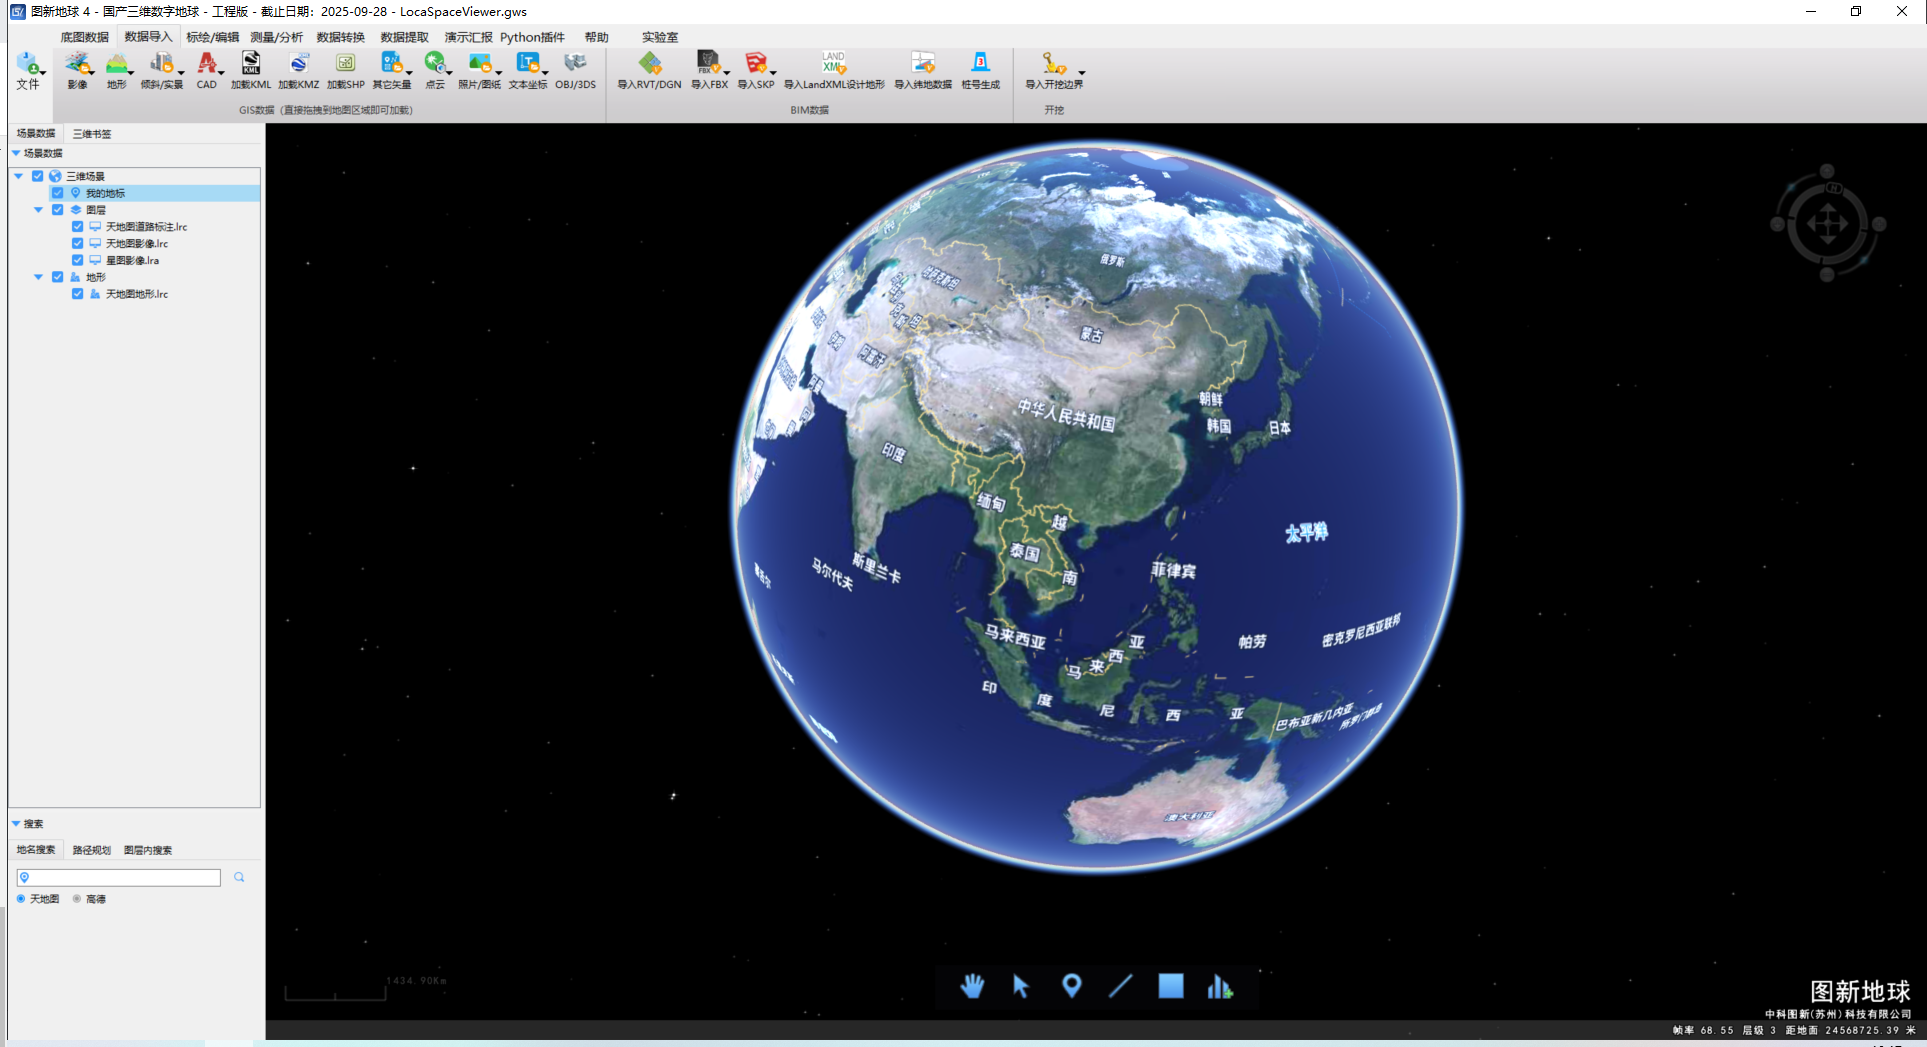Viewport: 1927px width, 1047px height.
Task: Open the 导入FBX dropdown arrow
Action: coord(726,72)
